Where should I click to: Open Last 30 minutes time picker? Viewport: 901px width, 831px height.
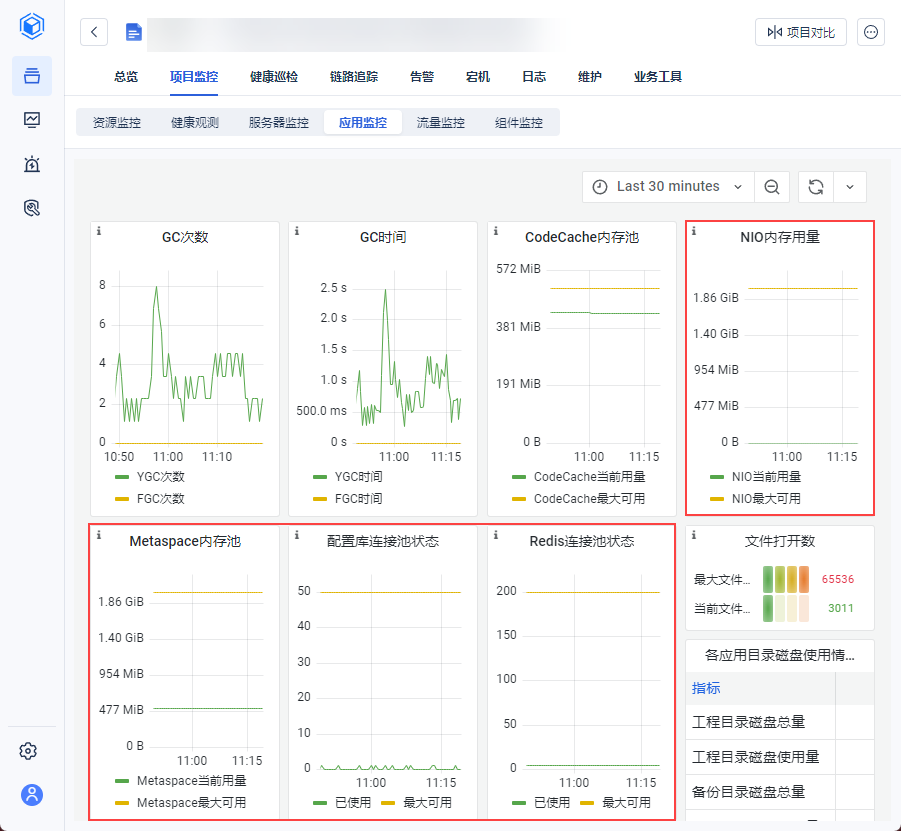668,187
